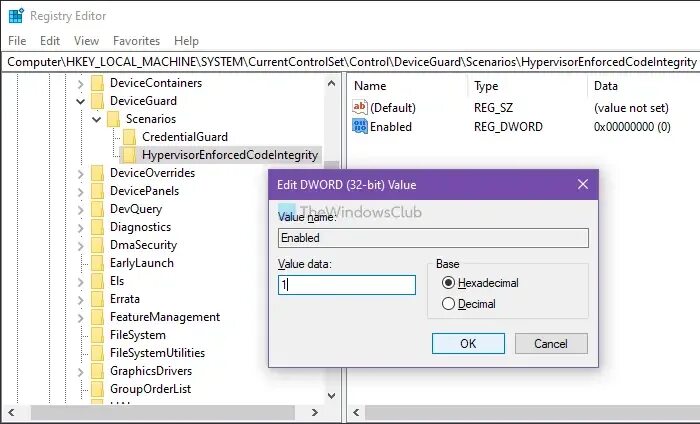This screenshot has height=424, width=700.
Task: Click the Registry Editor app icon in title bar
Action: coord(16,16)
